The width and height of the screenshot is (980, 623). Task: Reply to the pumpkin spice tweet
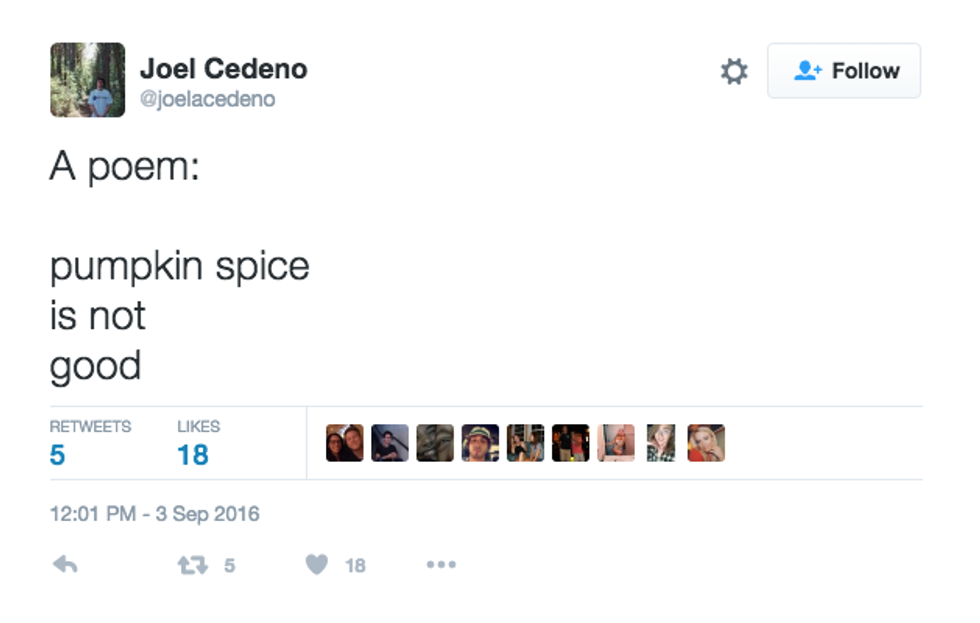pos(65,565)
